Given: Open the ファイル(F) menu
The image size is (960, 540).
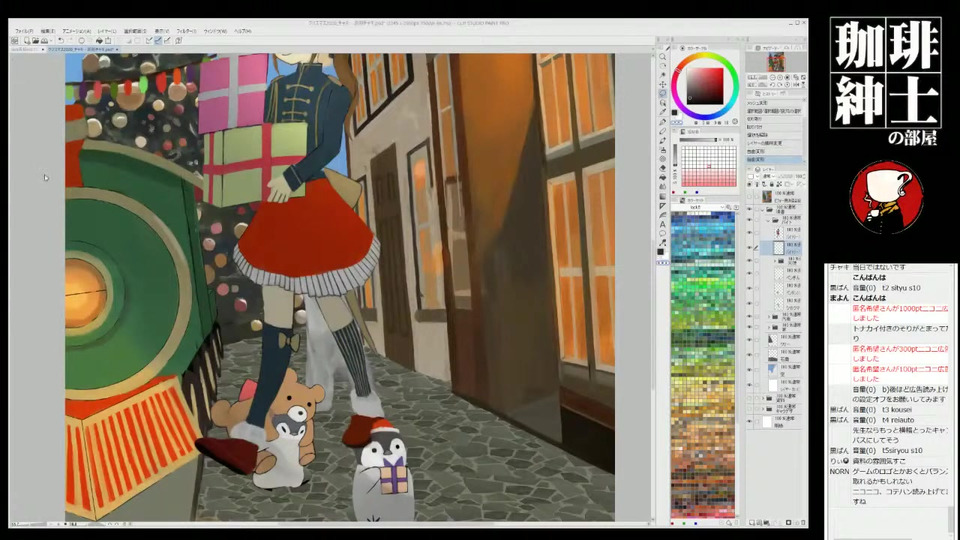Looking at the screenshot, I should pos(24,31).
